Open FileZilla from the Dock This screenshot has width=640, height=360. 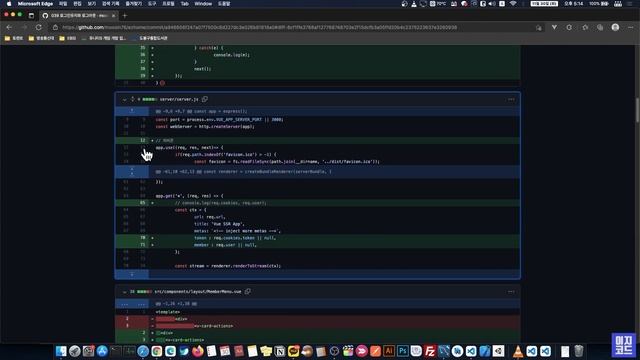click(430, 351)
